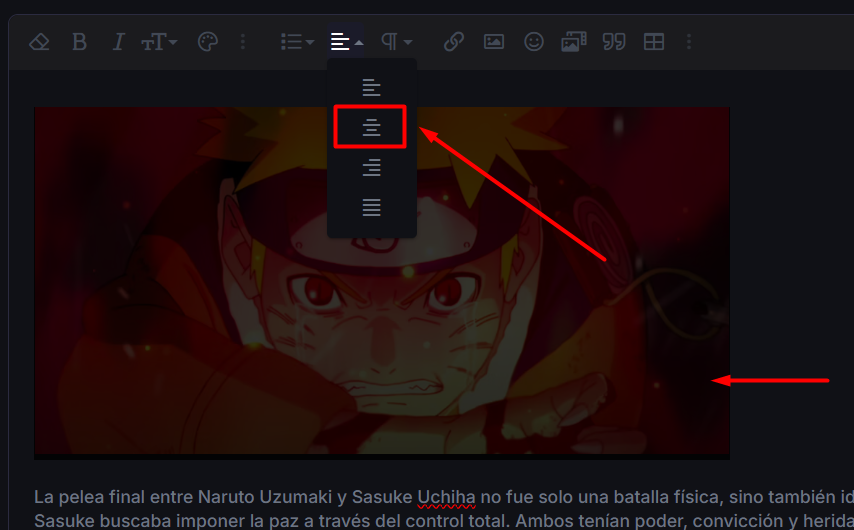Choose align left from the menu

(x=371, y=87)
